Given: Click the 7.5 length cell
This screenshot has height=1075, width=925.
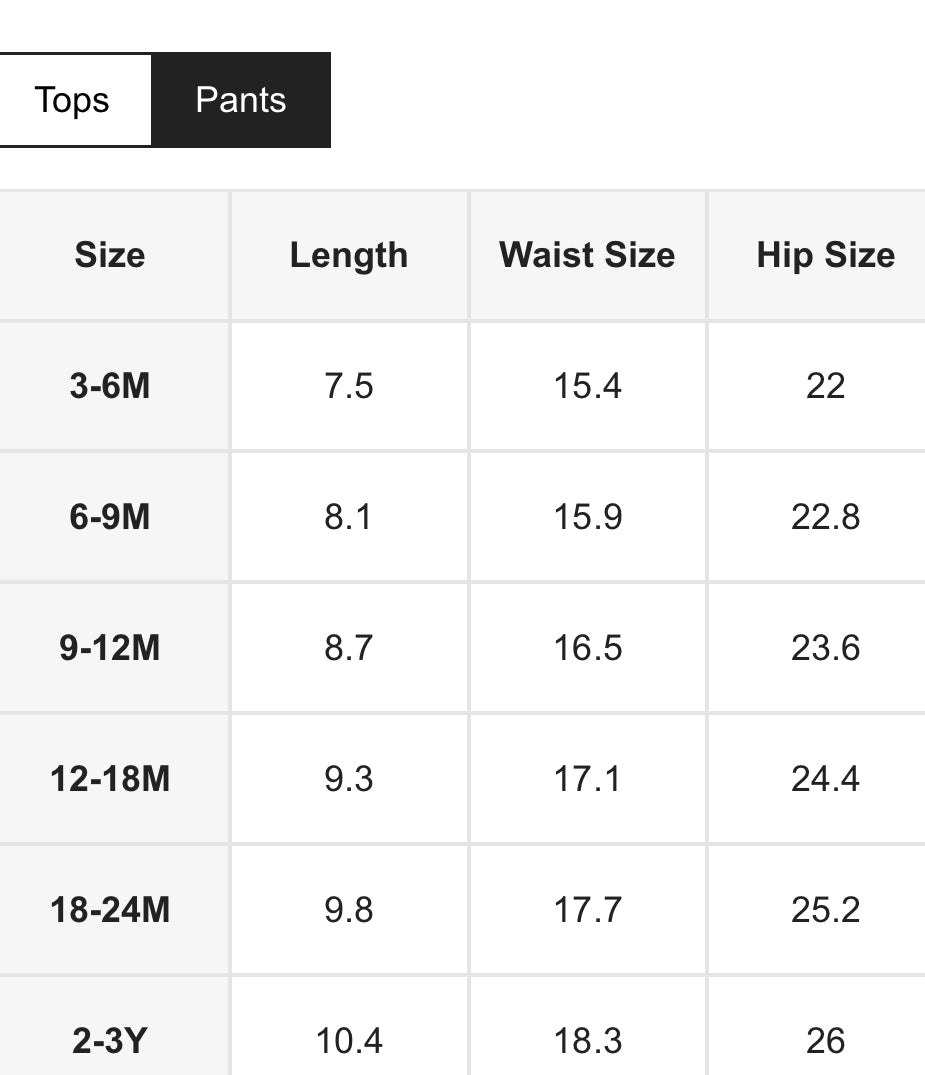Looking at the screenshot, I should click(x=349, y=386).
